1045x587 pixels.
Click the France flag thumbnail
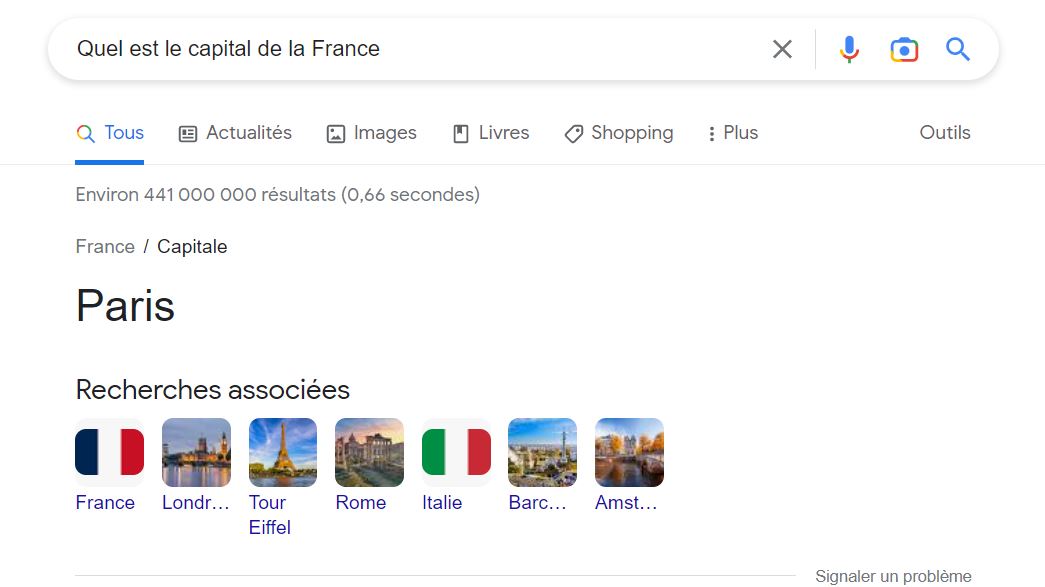click(109, 452)
